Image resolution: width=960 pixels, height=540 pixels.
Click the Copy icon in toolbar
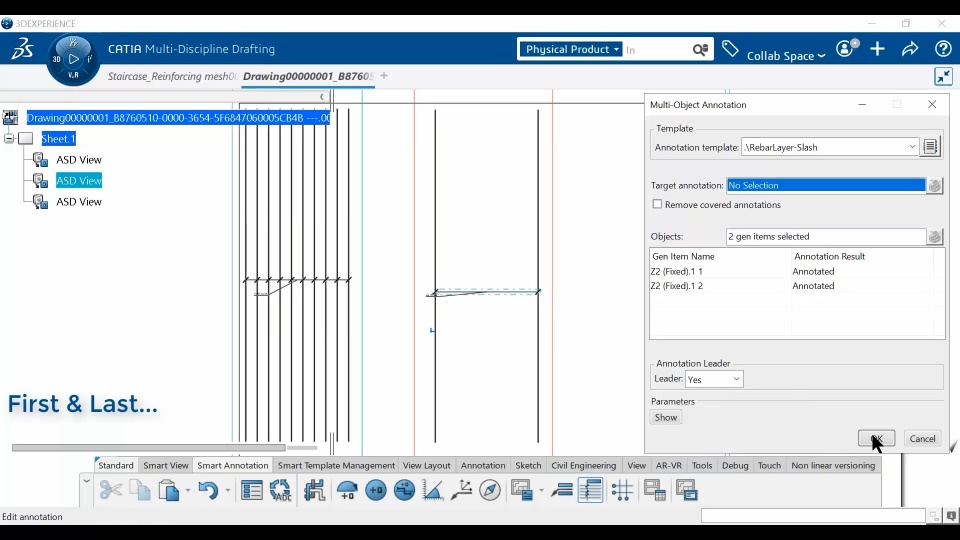coord(140,490)
